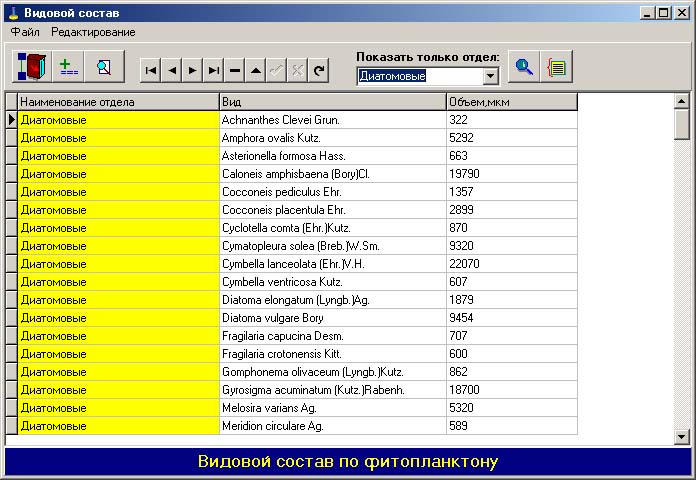Select the Asterionella formosa Hass. cell
Viewport: 696px width, 480px height.
(x=333, y=156)
